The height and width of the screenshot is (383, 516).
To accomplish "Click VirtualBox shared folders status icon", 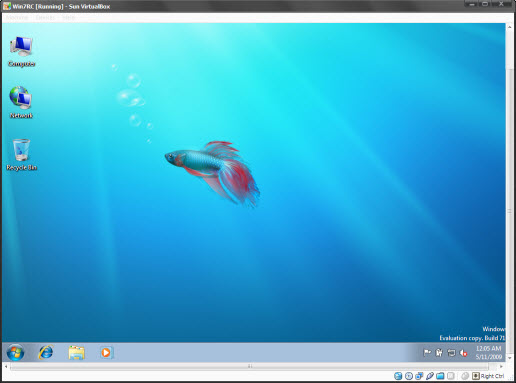I will 440,376.
